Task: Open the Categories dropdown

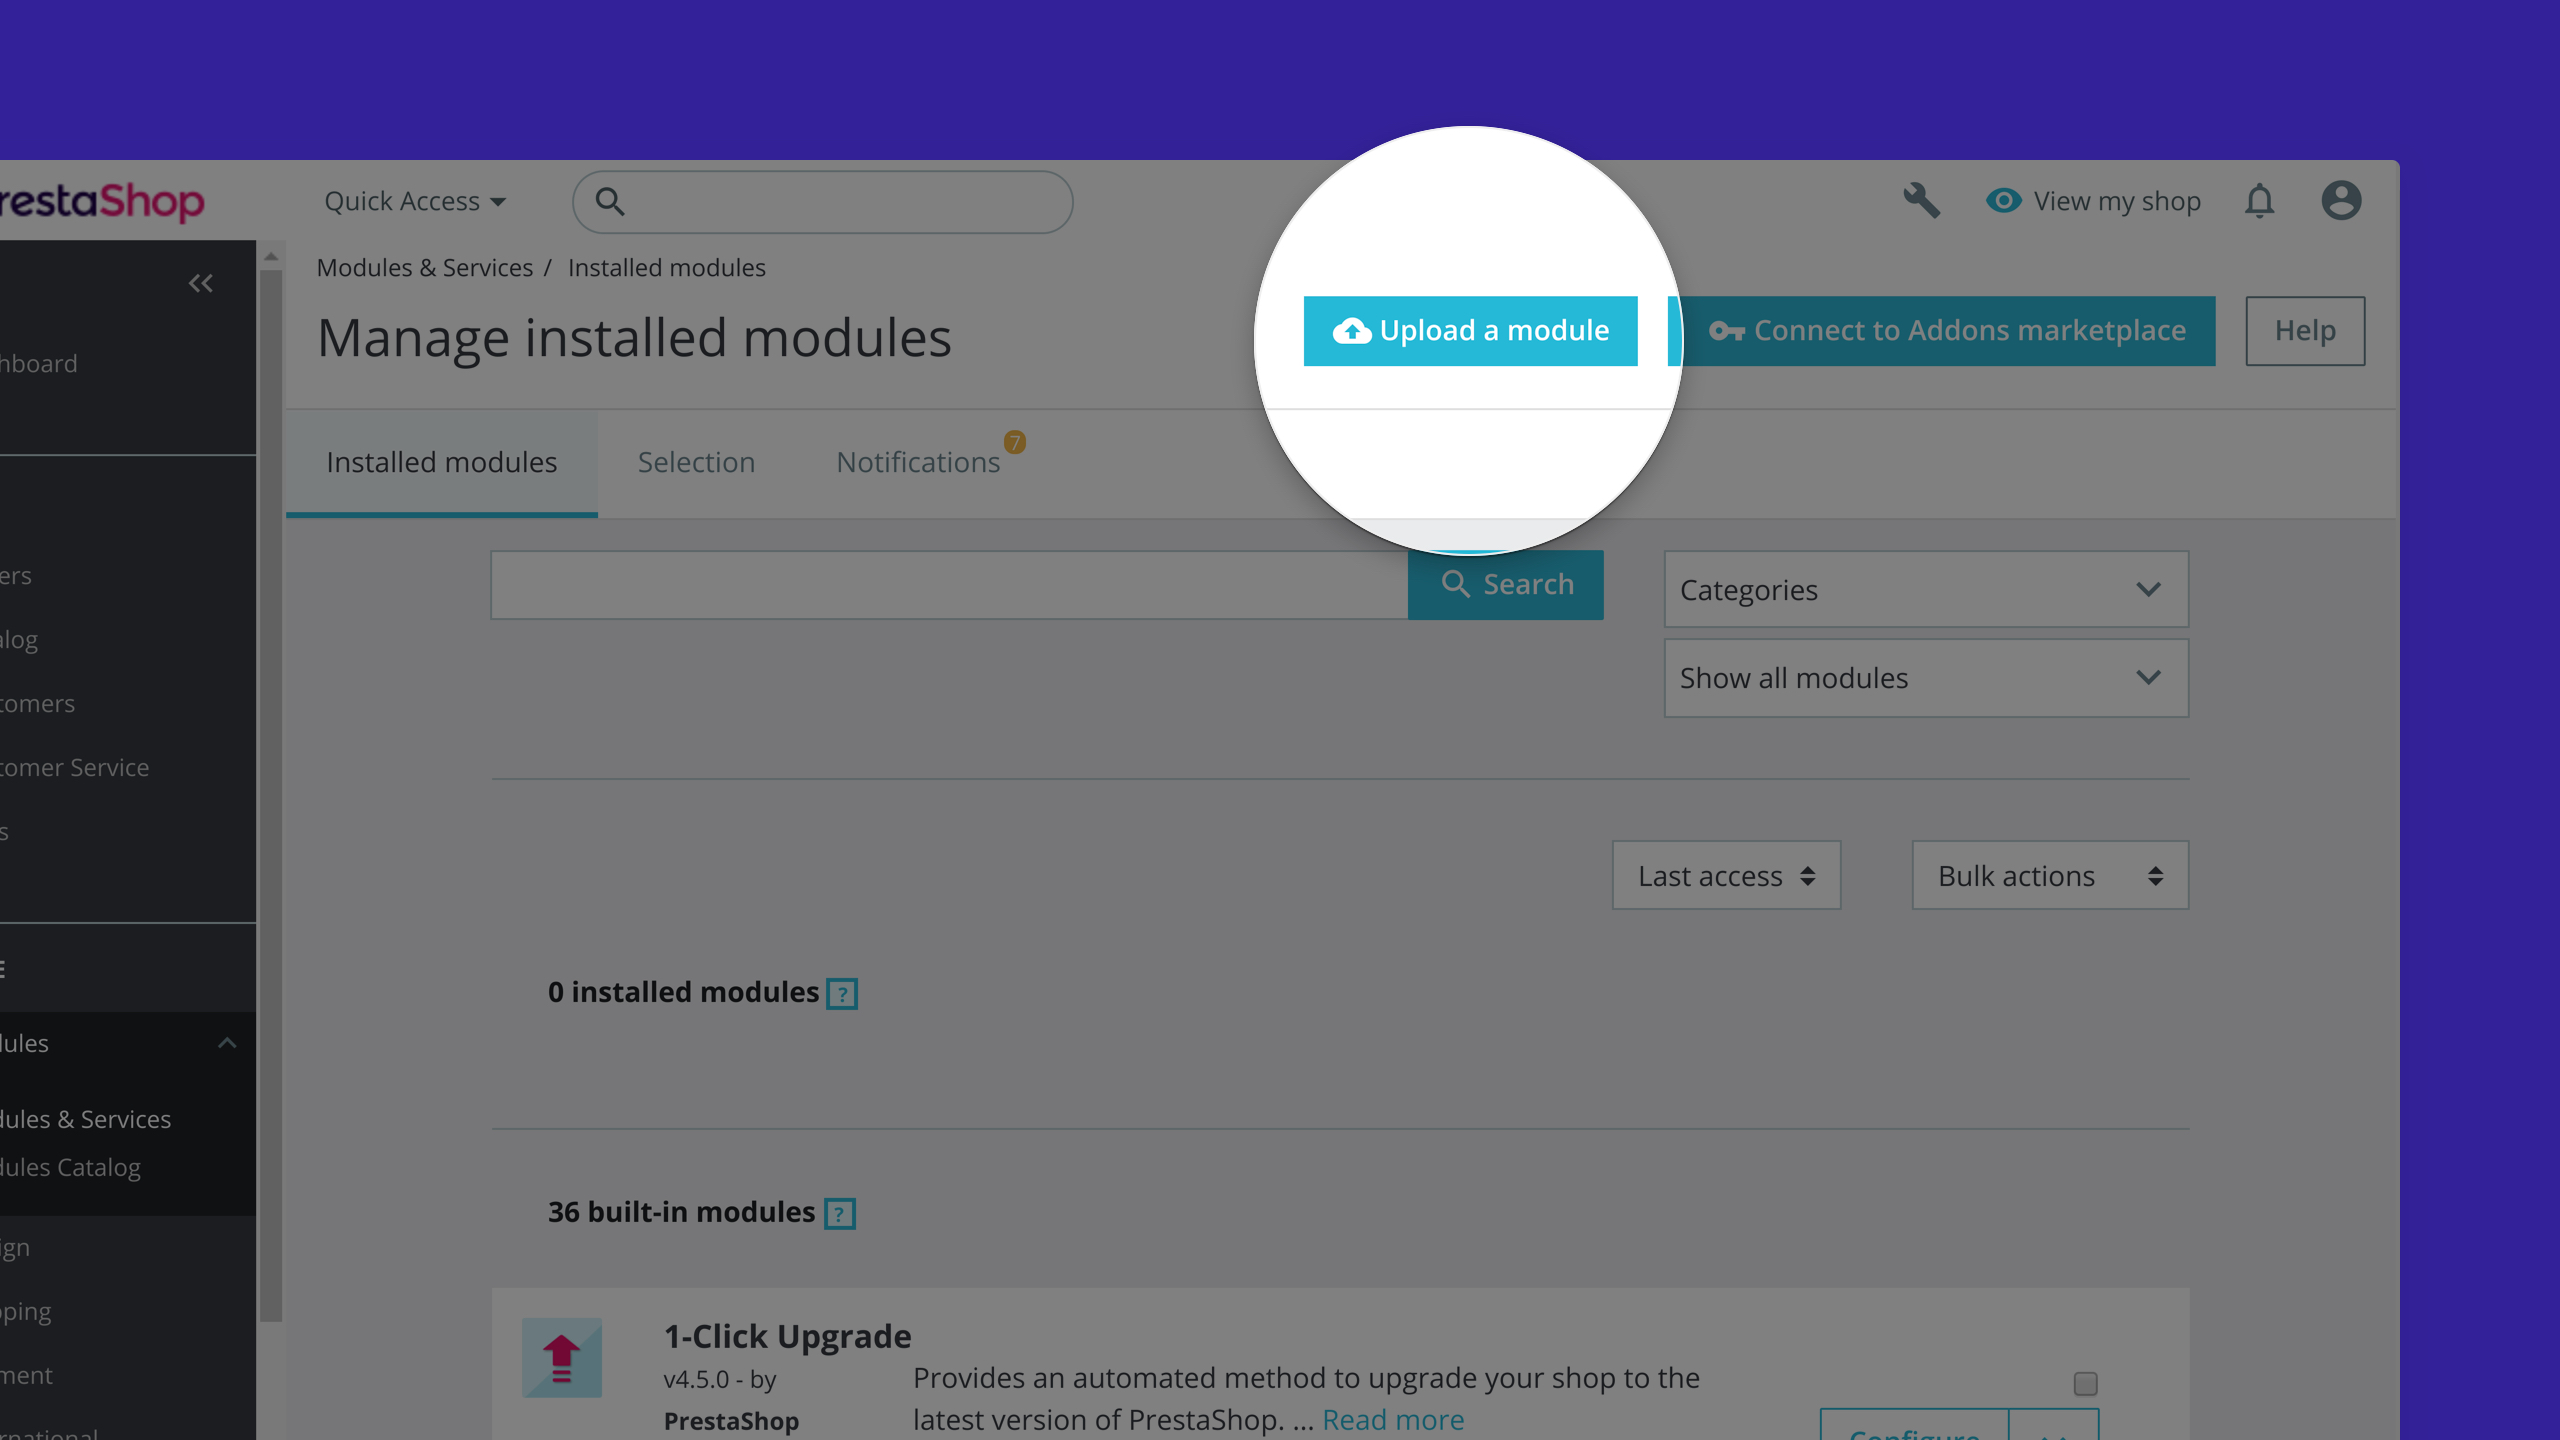Action: pyautogui.click(x=1925, y=589)
